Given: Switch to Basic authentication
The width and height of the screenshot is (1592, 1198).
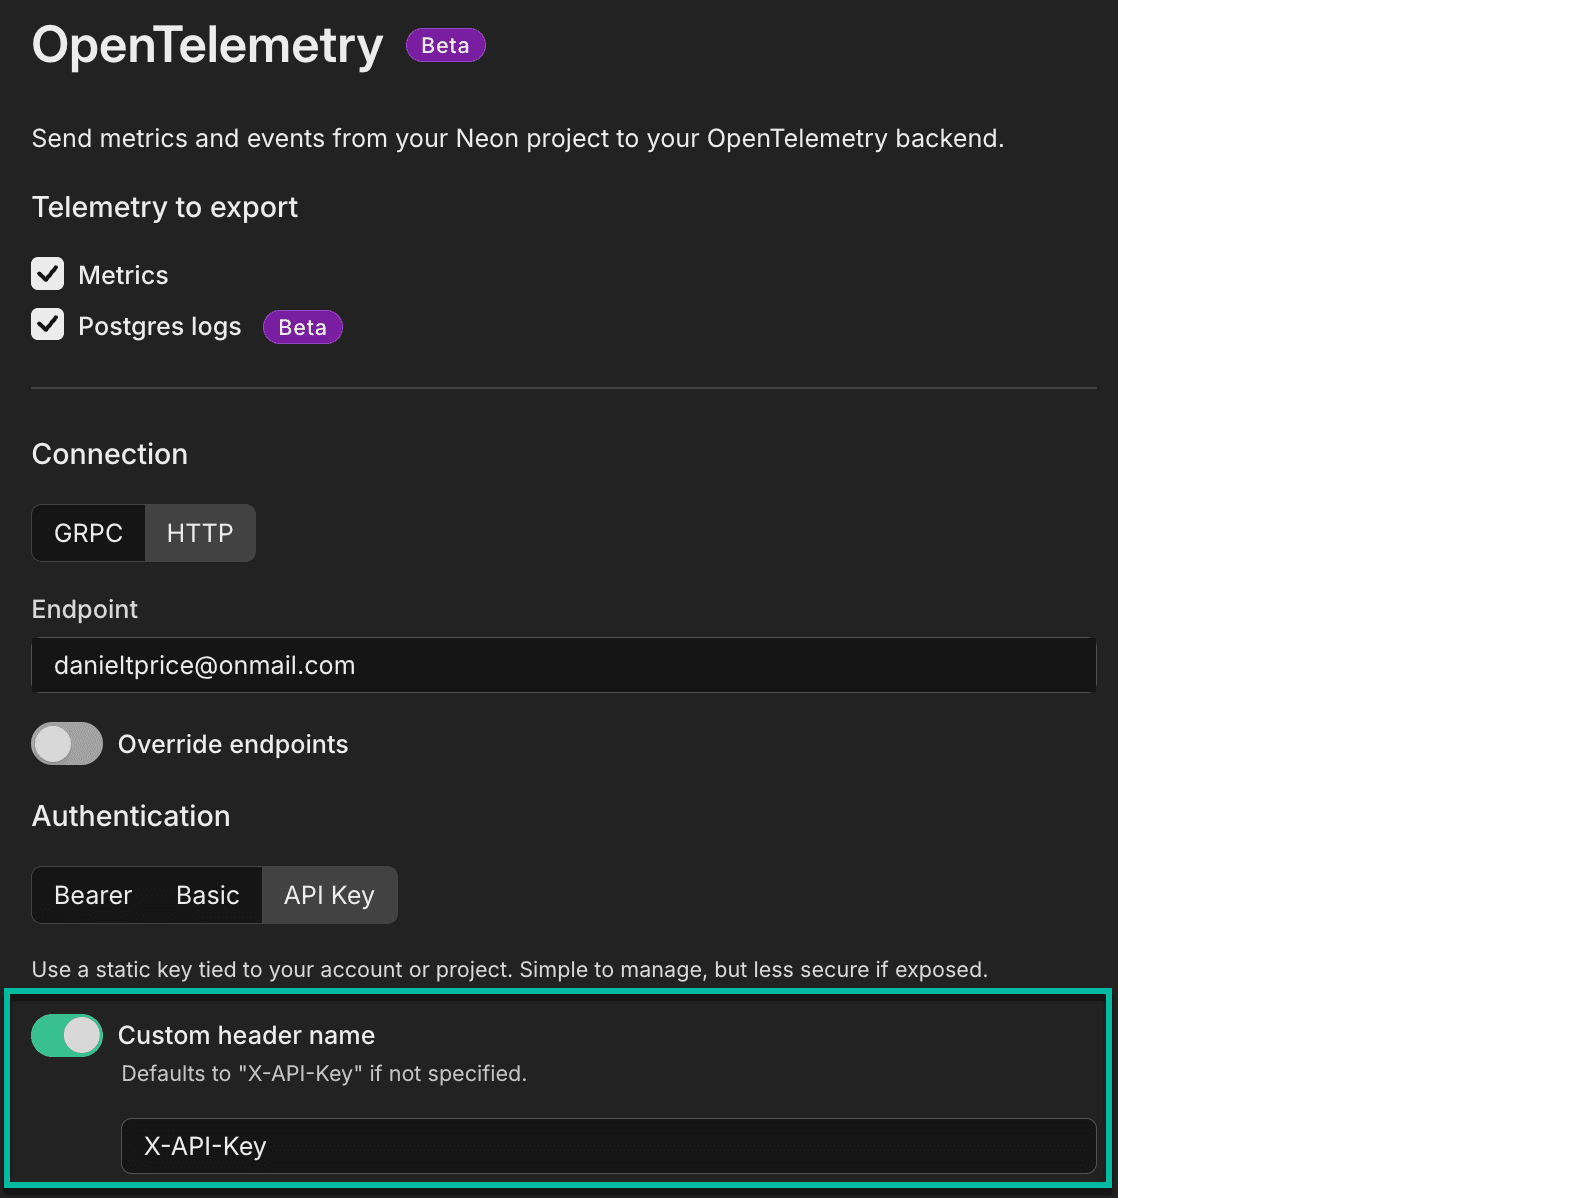Looking at the screenshot, I should (x=207, y=895).
